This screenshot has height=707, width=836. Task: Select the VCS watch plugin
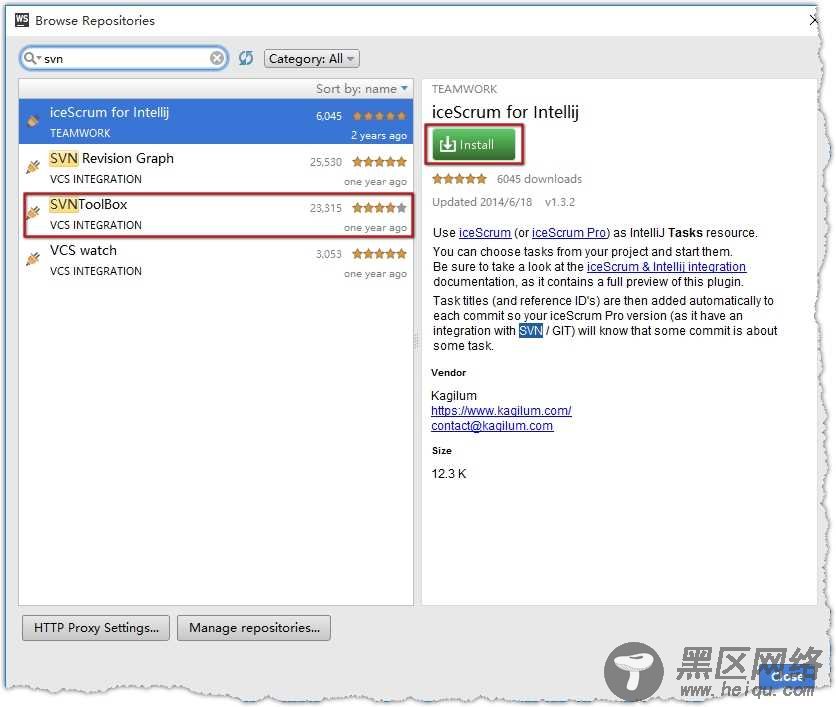[x=216, y=261]
